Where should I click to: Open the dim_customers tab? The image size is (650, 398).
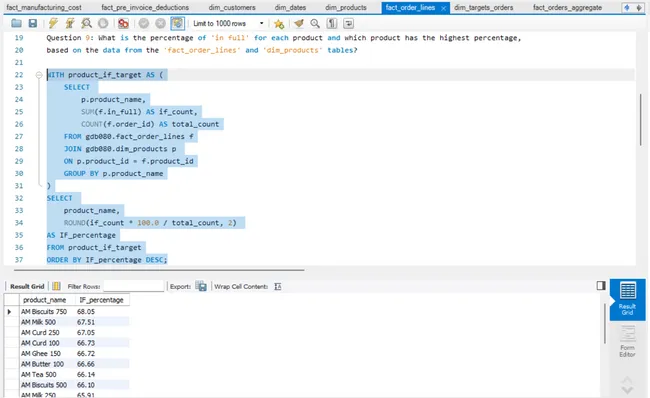pyautogui.click(x=232, y=7)
